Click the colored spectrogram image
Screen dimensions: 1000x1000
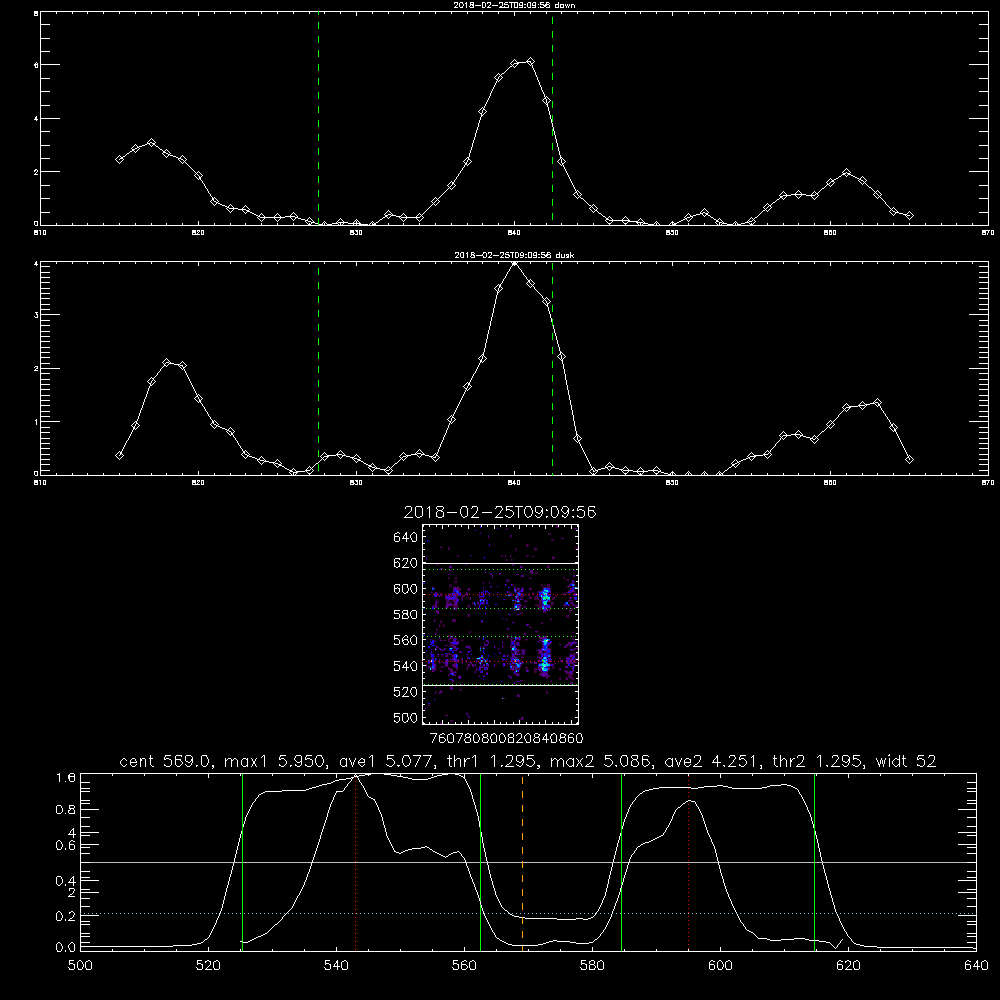pos(500,624)
